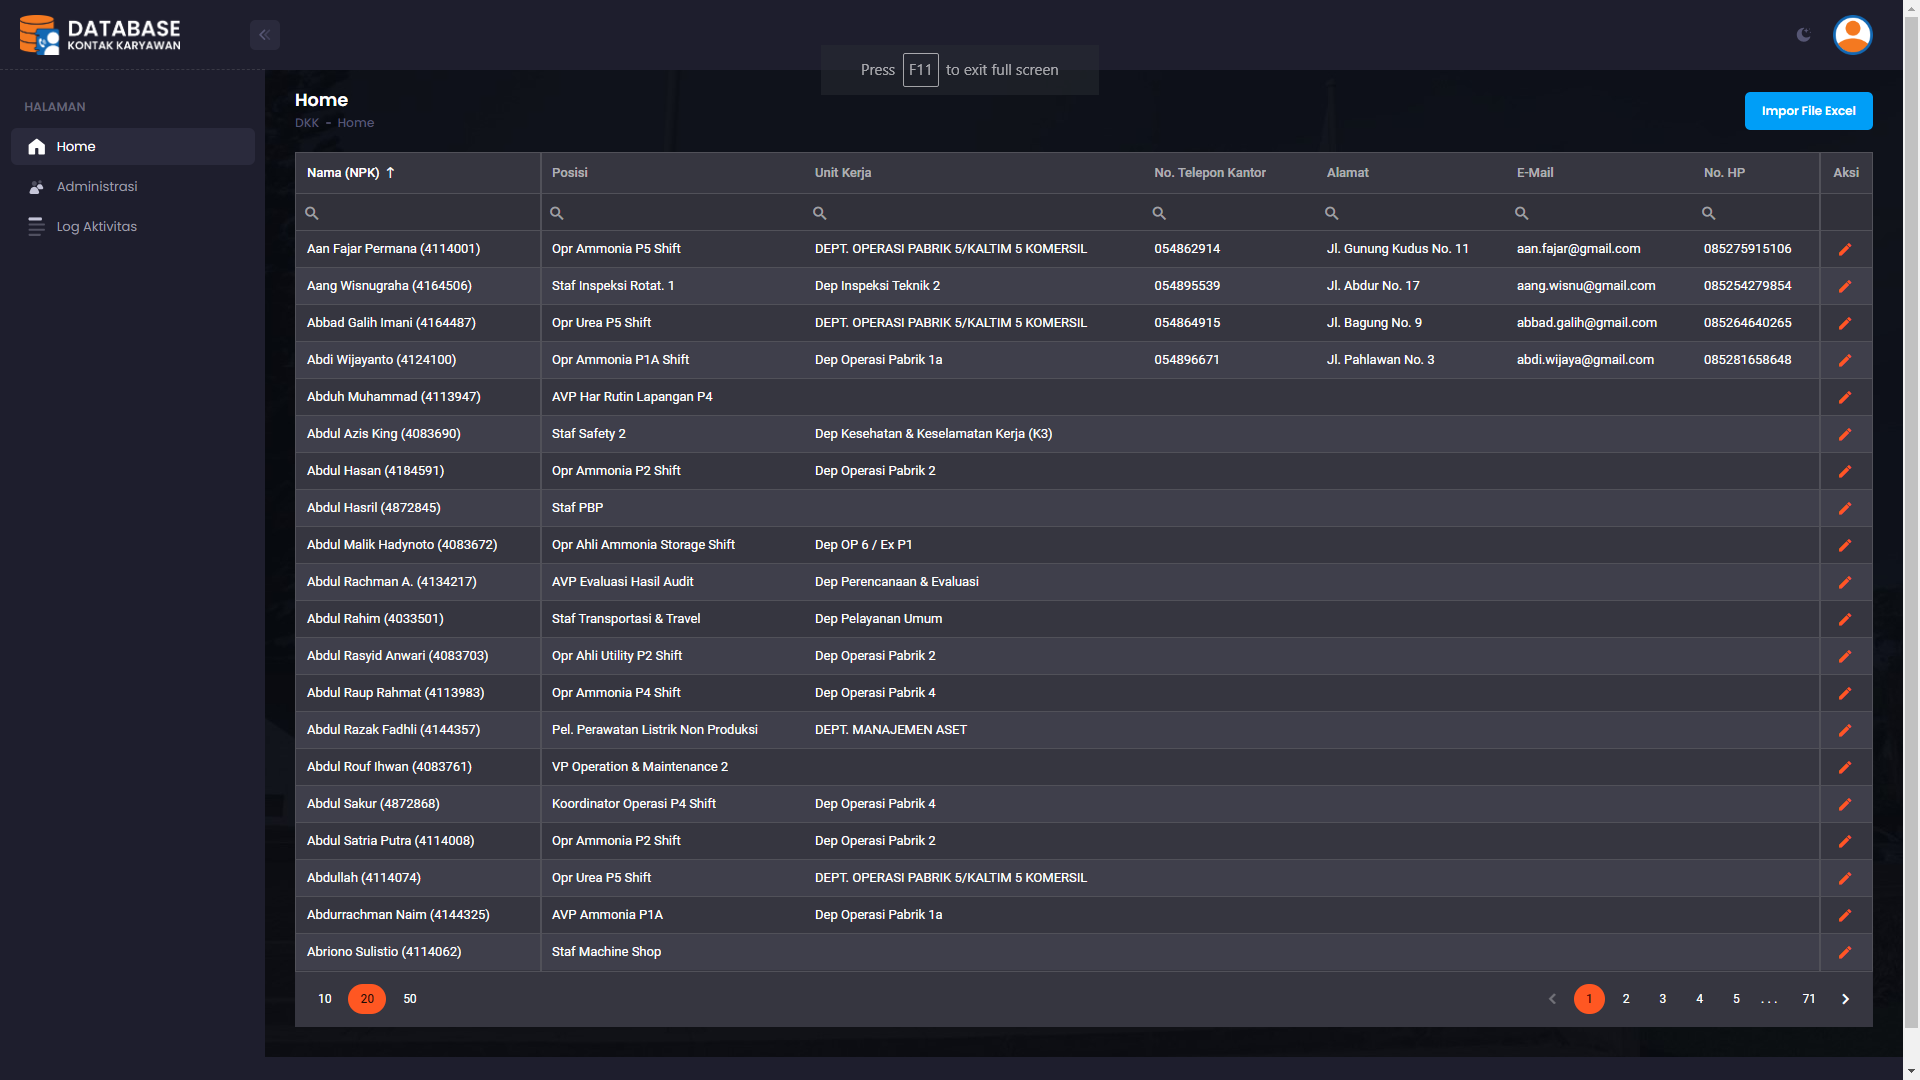Screen dimensions: 1920x1080
Task: Edit Abduh Muhammad row pencil icon
Action: [1845, 398]
